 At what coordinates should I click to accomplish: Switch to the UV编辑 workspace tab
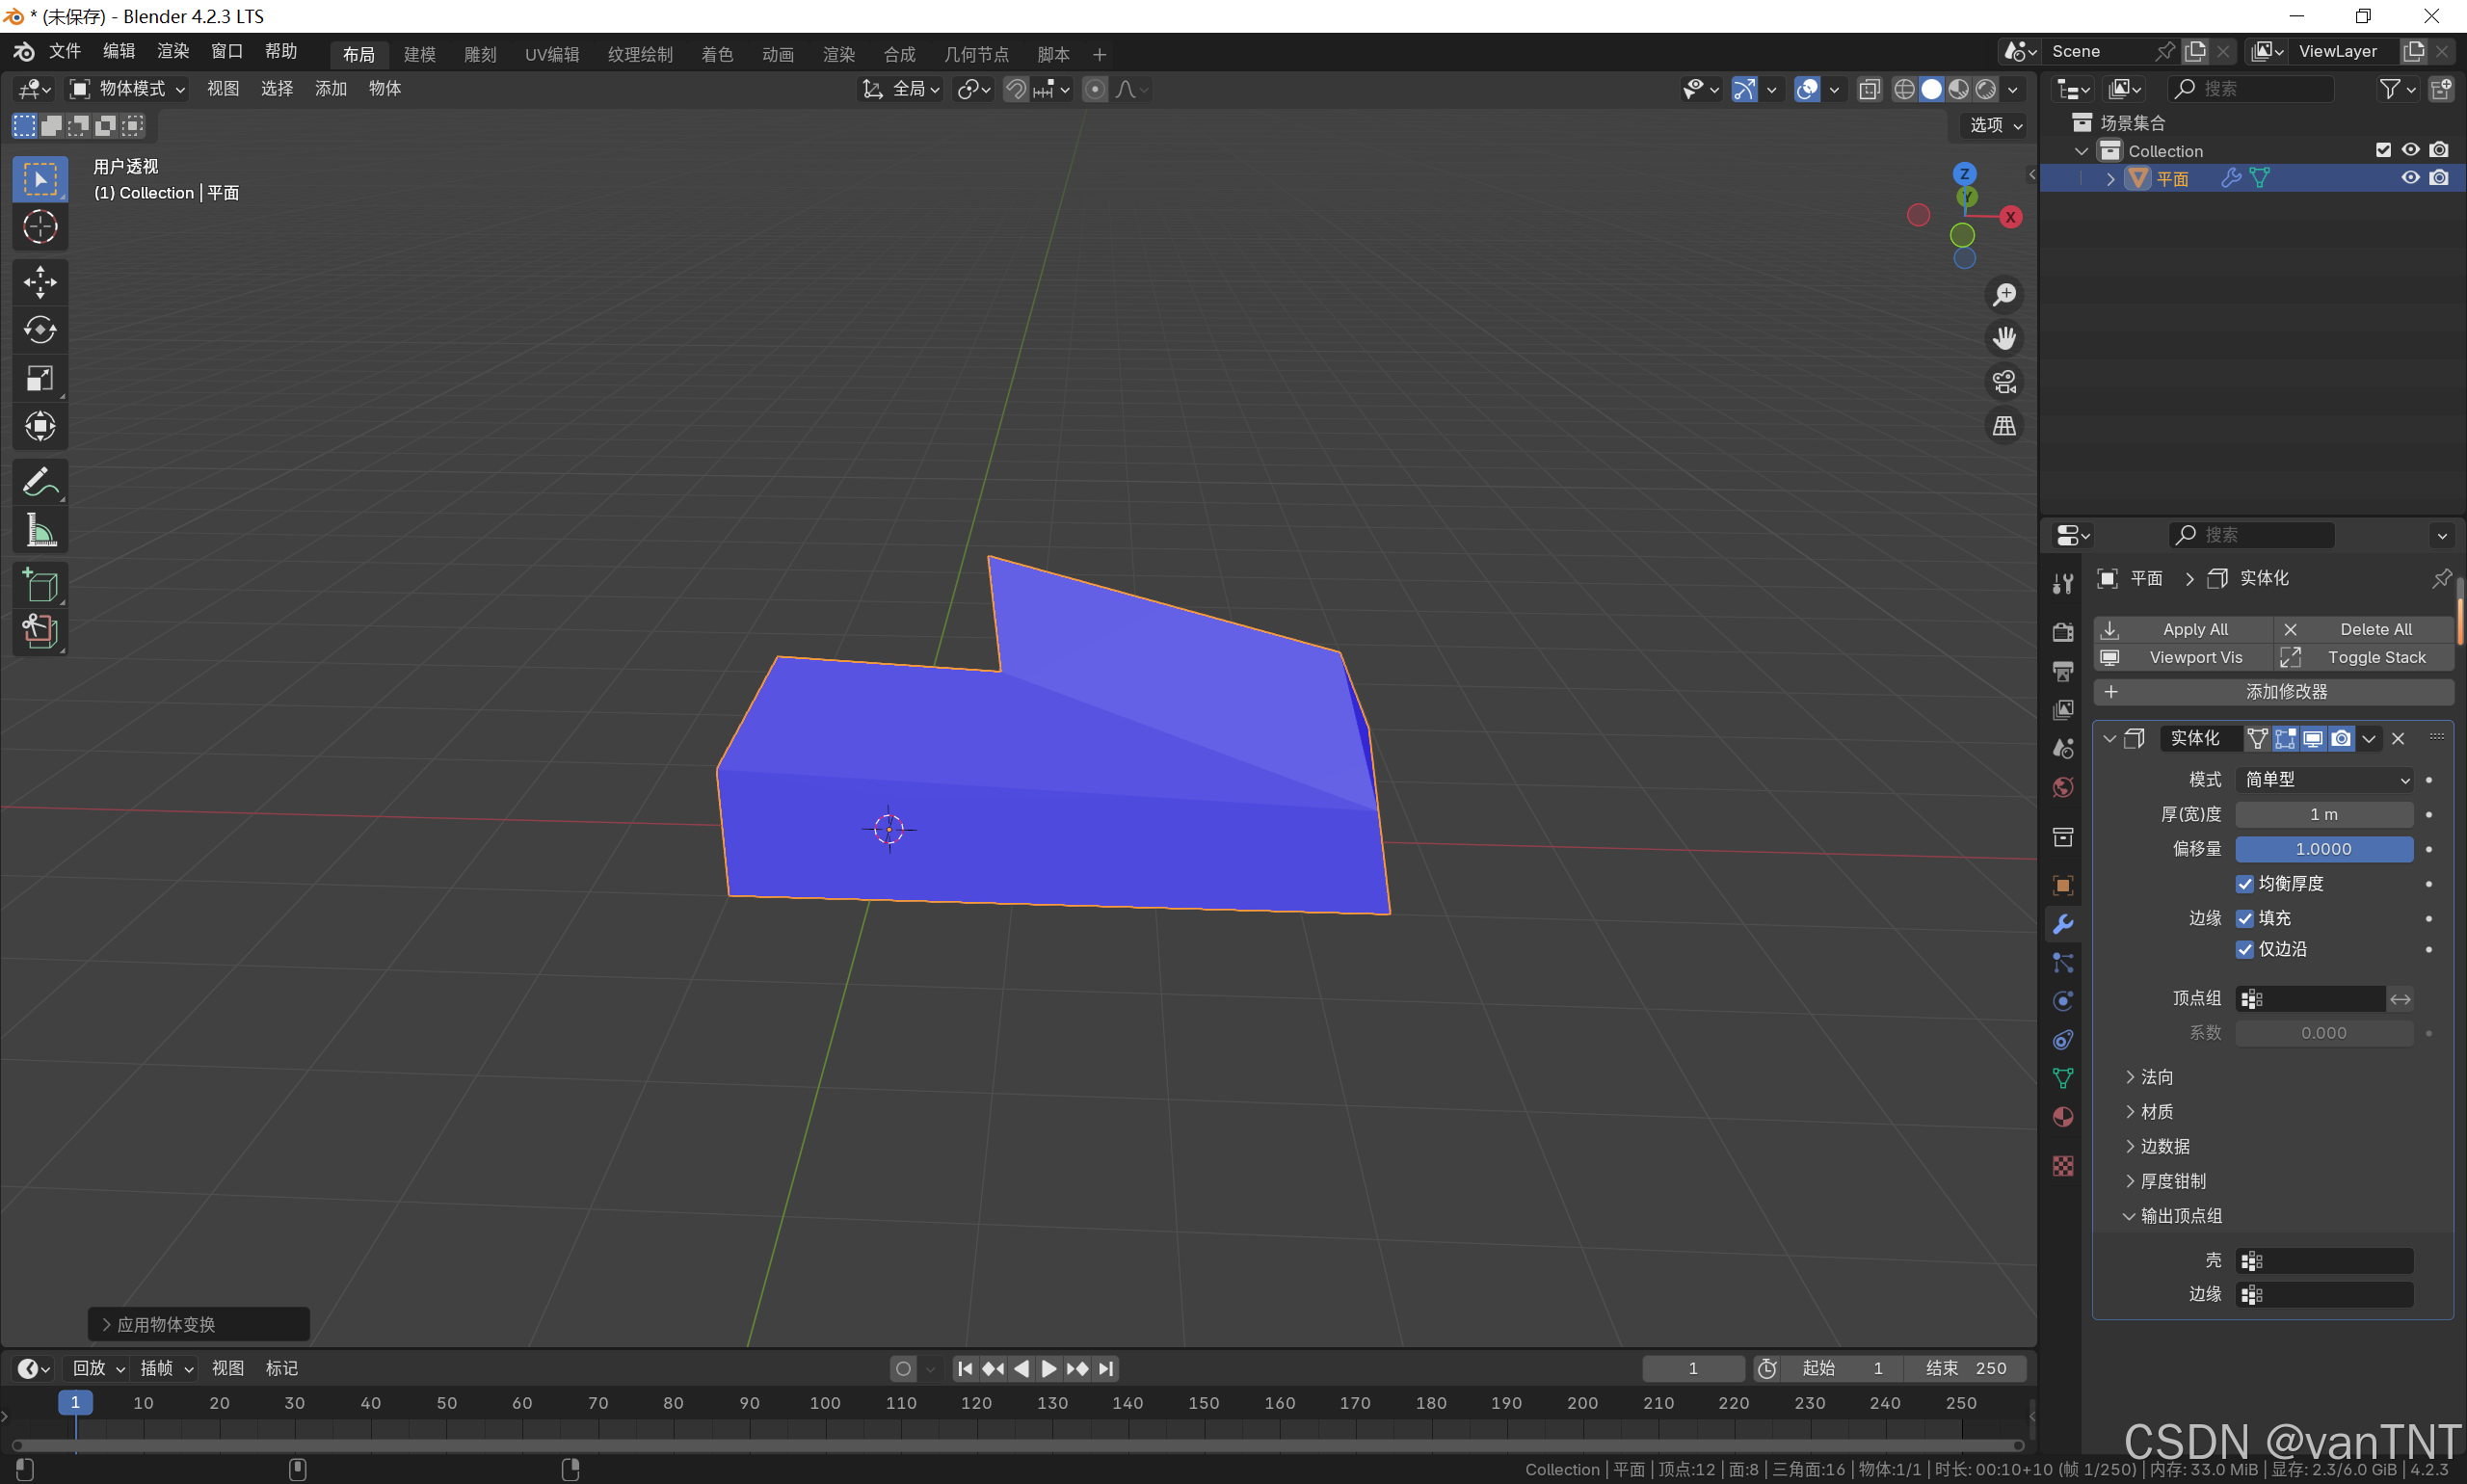(551, 54)
